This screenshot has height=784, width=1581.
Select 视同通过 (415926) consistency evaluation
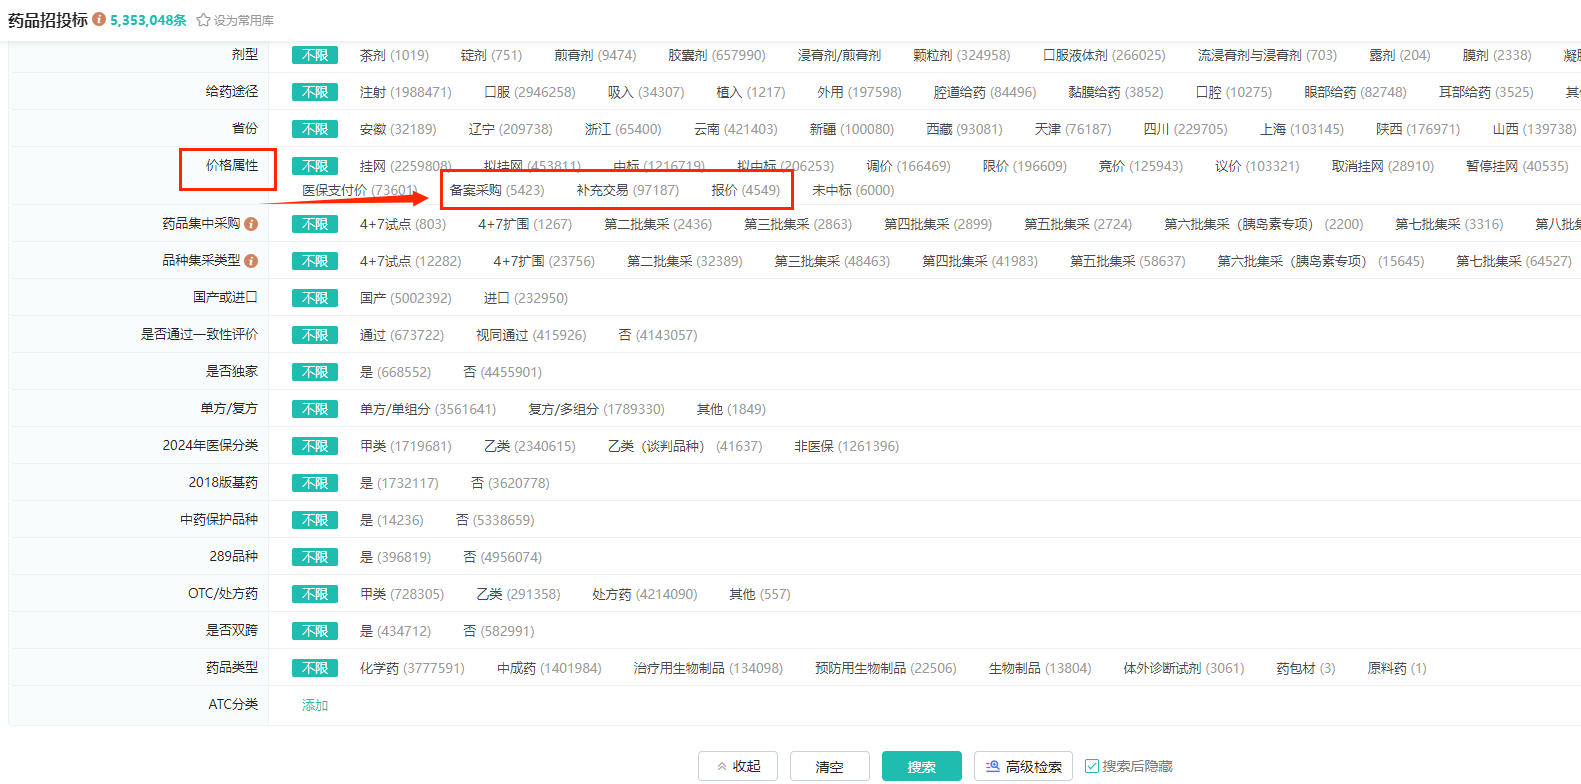531,335
